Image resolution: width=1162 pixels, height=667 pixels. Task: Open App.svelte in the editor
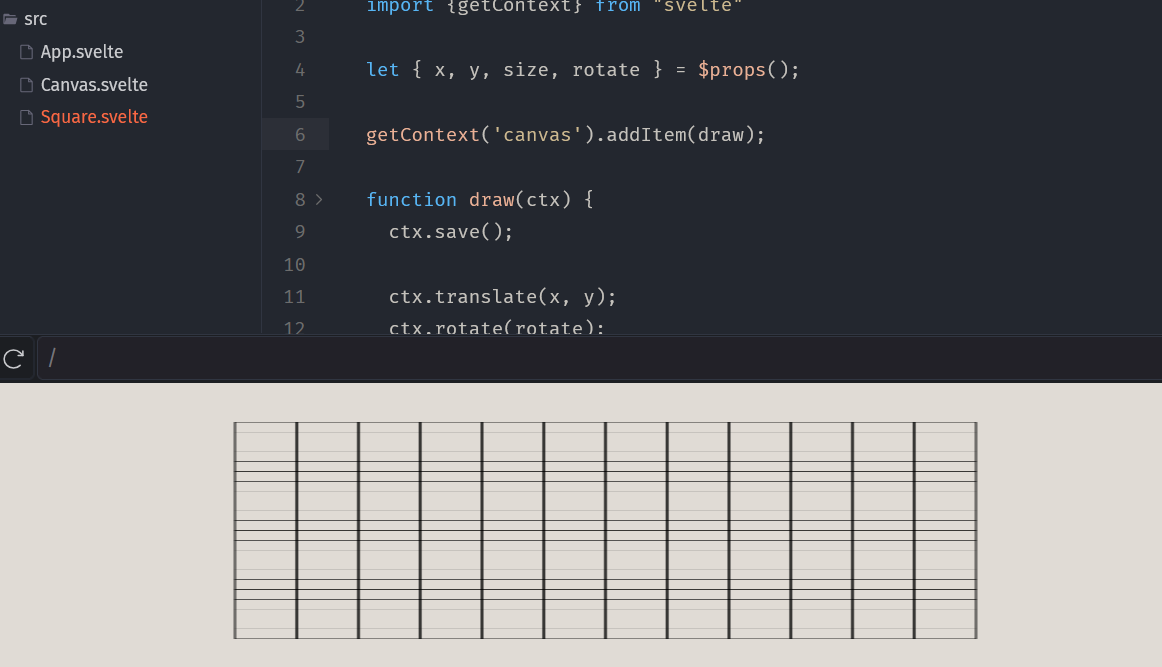tap(82, 52)
